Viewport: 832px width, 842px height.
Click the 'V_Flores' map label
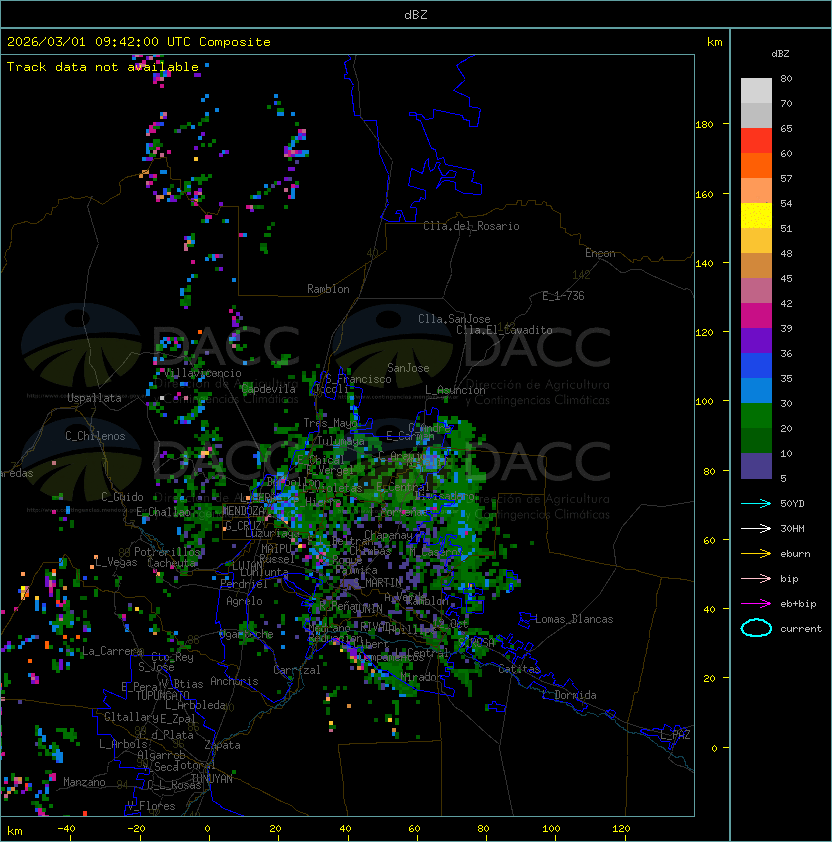pos(151,806)
